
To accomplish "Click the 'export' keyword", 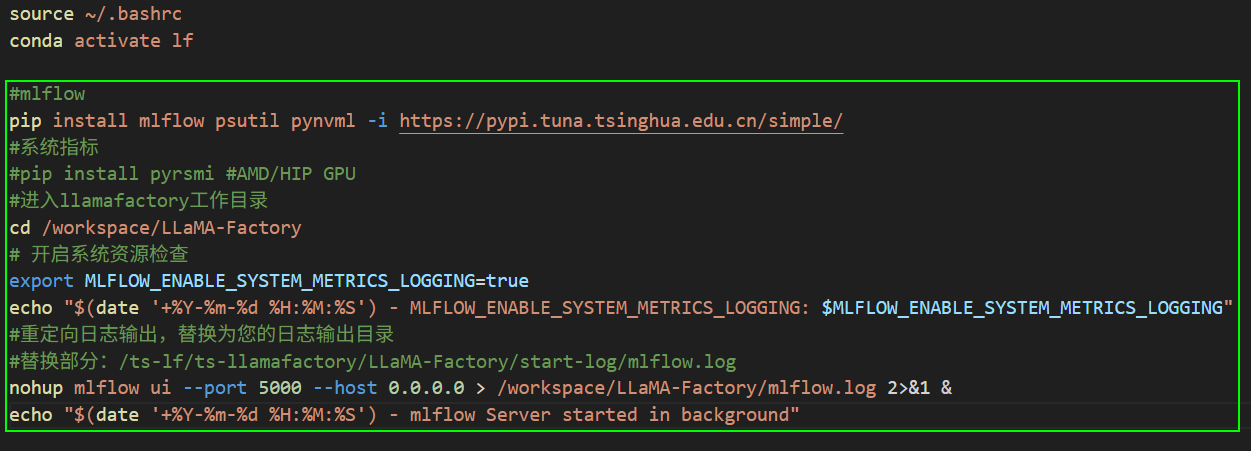I will point(41,280).
